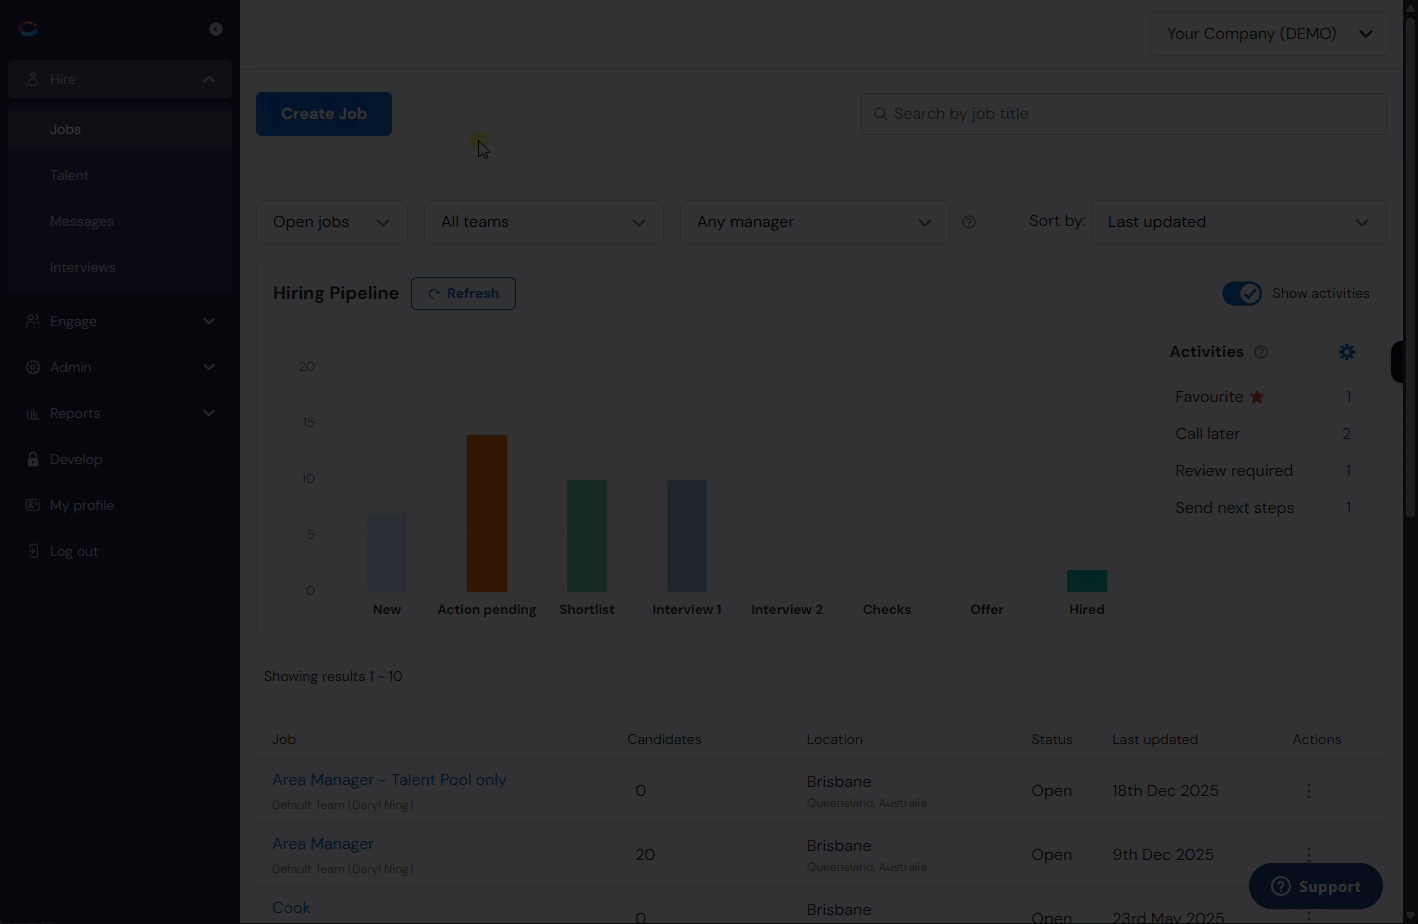Open the Last updated sort dropdown

(x=1239, y=222)
